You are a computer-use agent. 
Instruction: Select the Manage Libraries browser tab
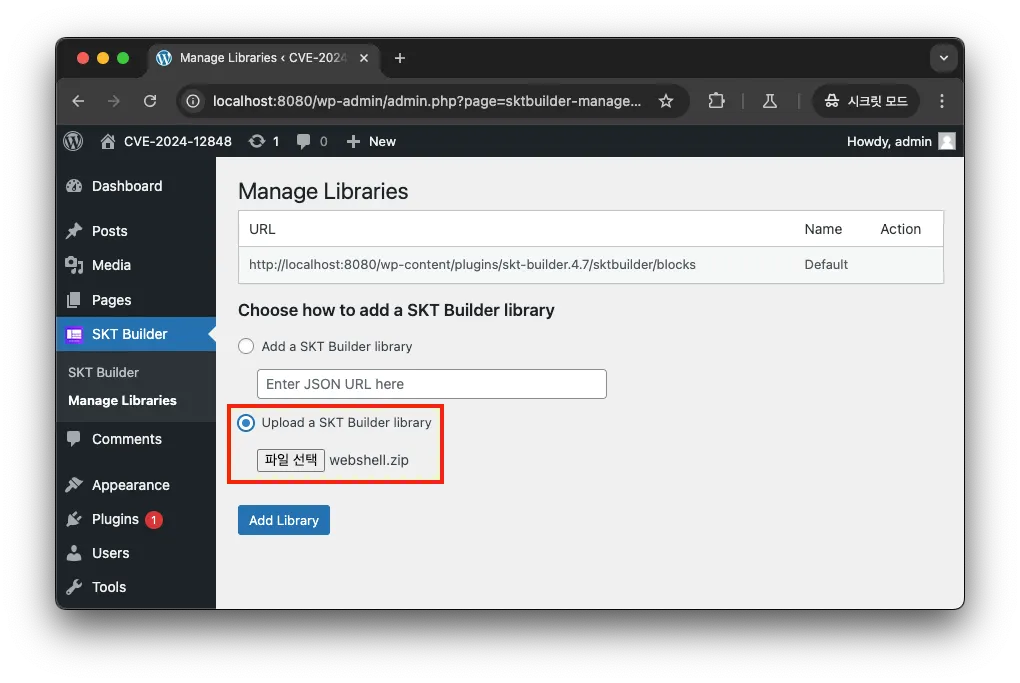[x=263, y=58]
